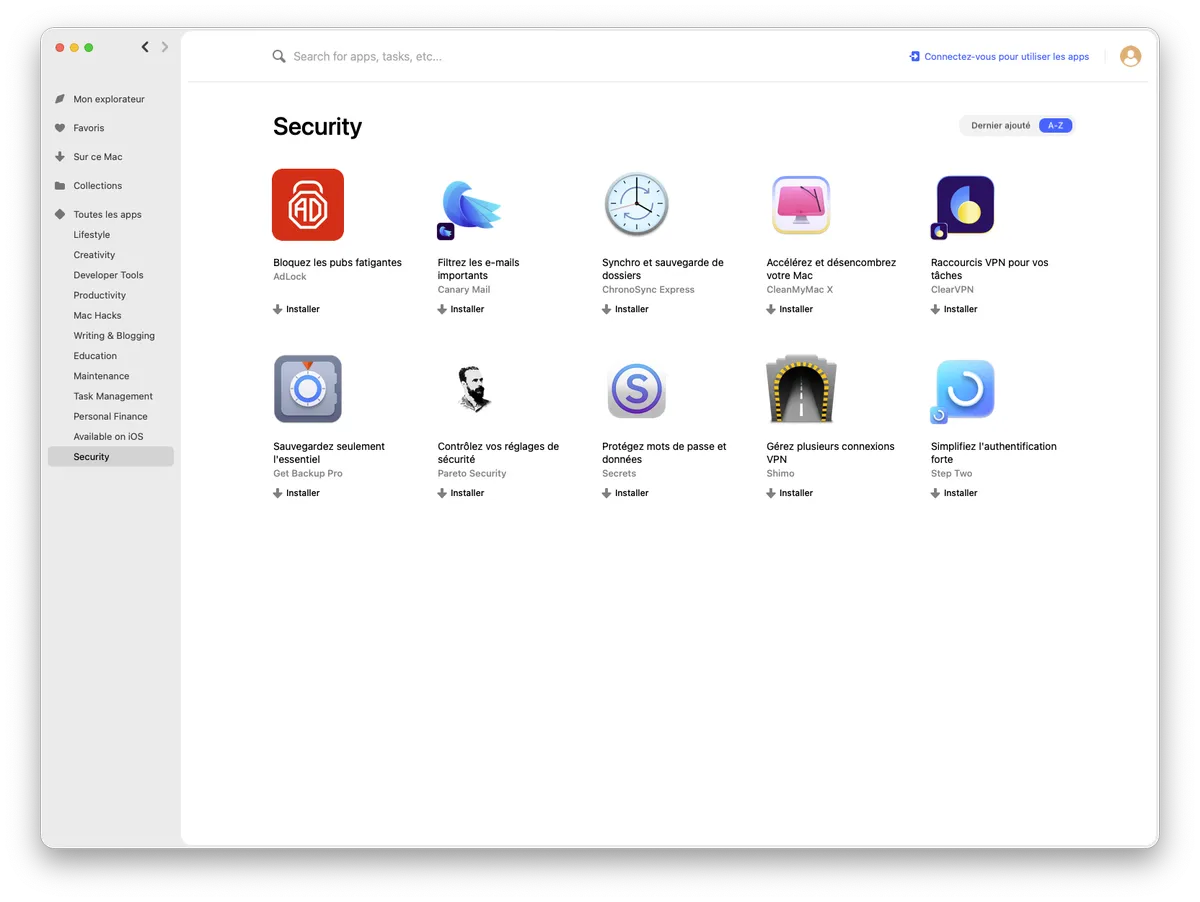Open the user profile avatar
This screenshot has width=1200, height=902.
click(1131, 57)
